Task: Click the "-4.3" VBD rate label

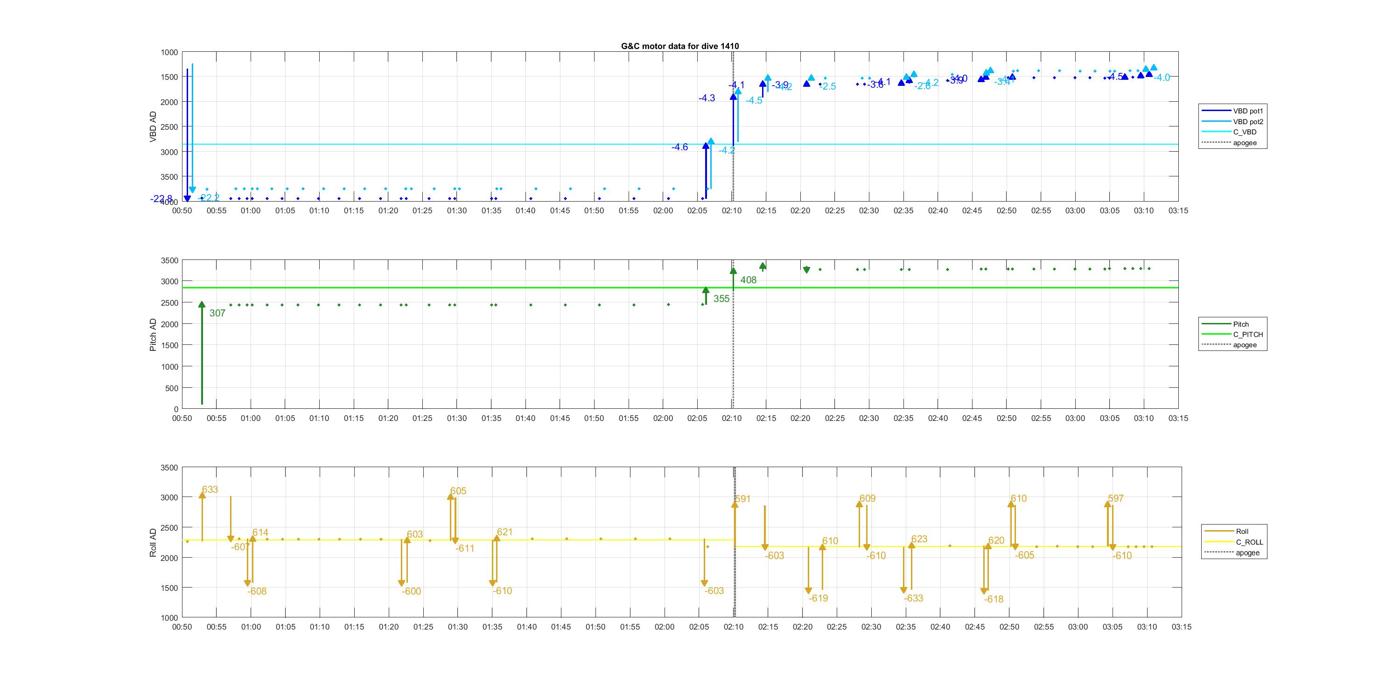Action: tap(706, 98)
